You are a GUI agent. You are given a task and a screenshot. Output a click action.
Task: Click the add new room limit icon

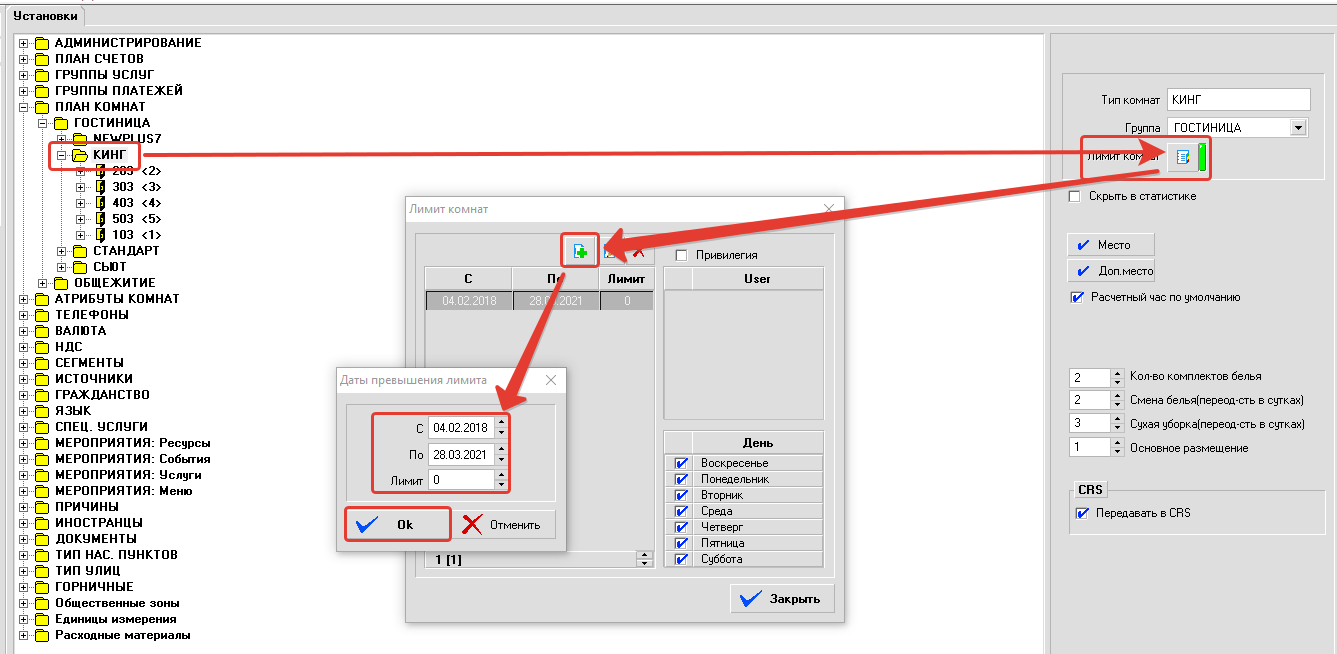[580, 253]
